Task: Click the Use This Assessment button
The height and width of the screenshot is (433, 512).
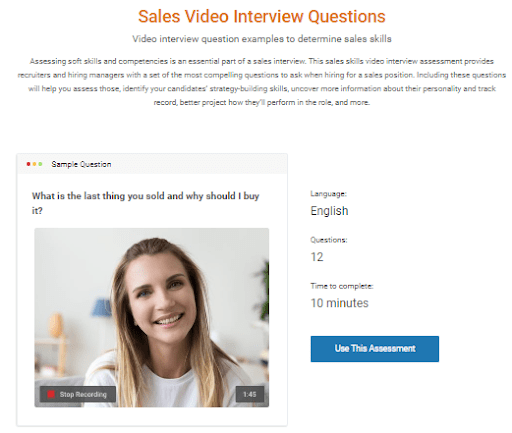Action: [x=374, y=349]
